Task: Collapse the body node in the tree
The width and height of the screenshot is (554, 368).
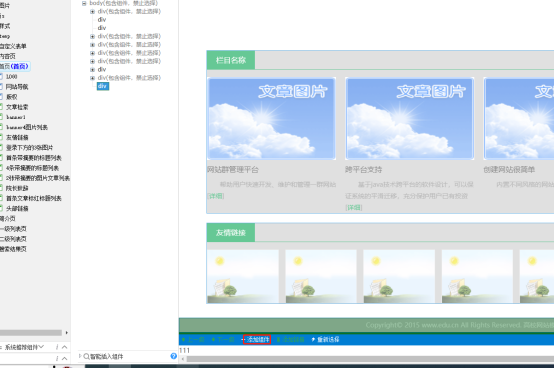Action: 84,4
